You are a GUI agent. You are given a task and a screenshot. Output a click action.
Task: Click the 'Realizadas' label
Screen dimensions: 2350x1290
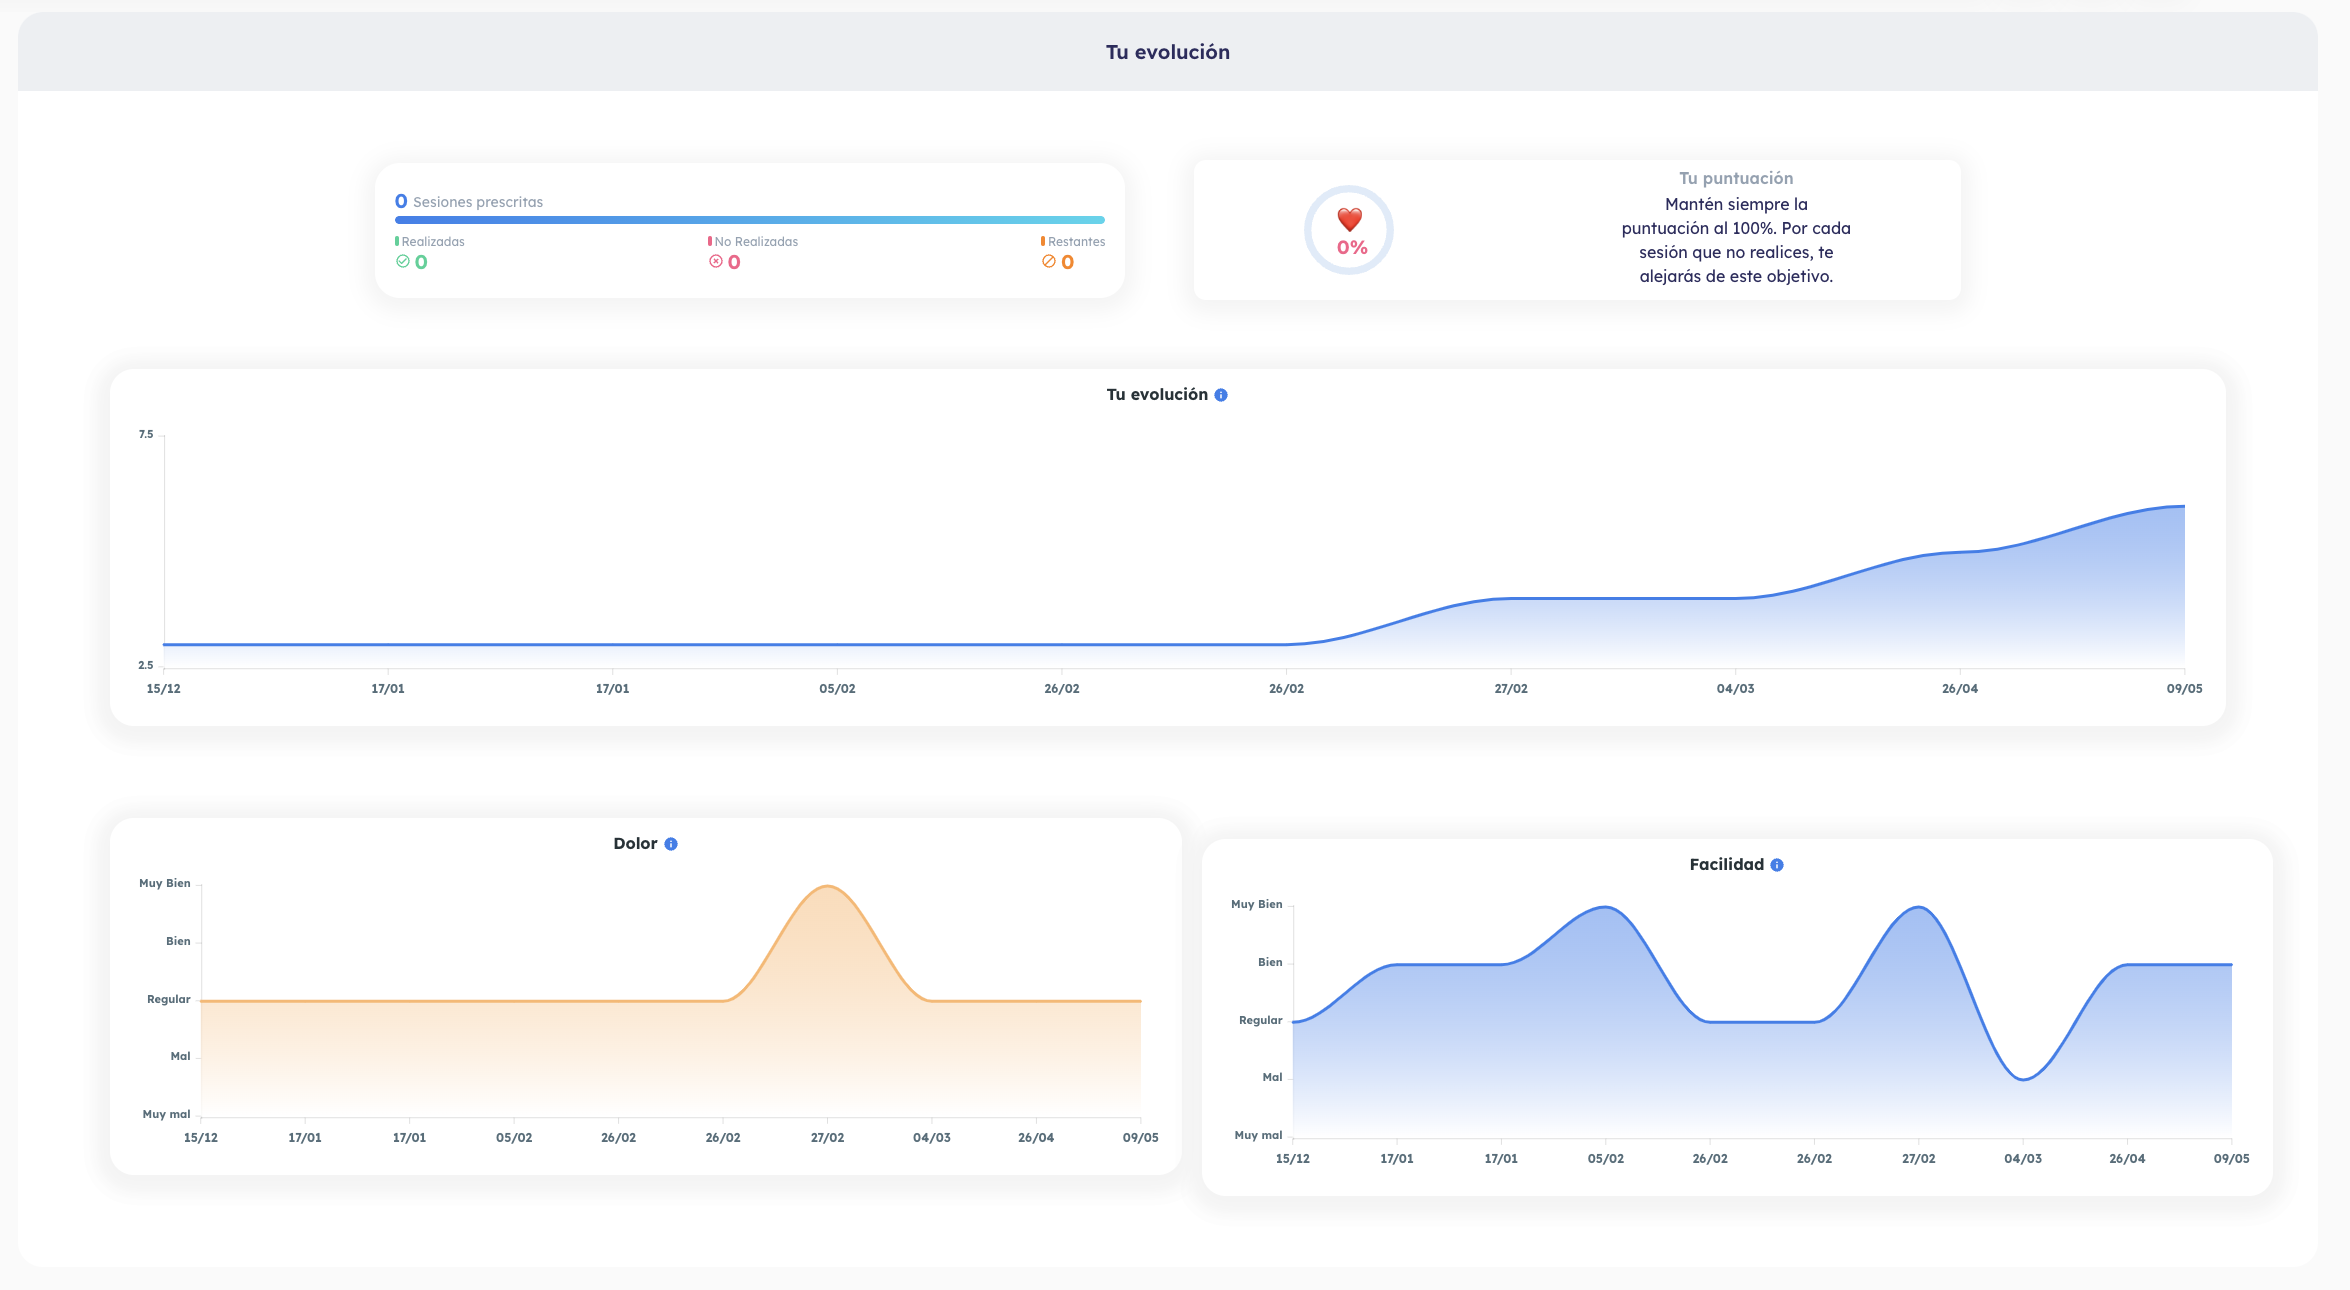tap(433, 242)
